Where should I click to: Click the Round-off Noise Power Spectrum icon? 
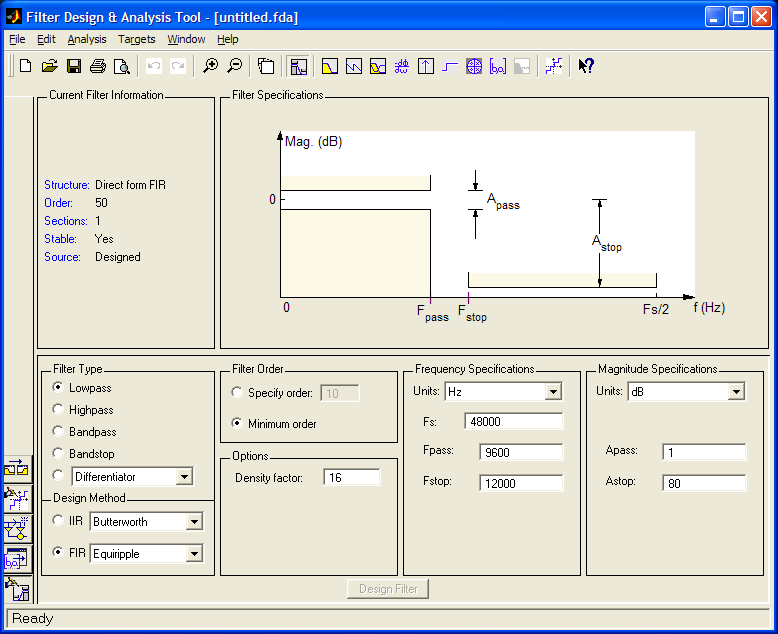click(522, 66)
